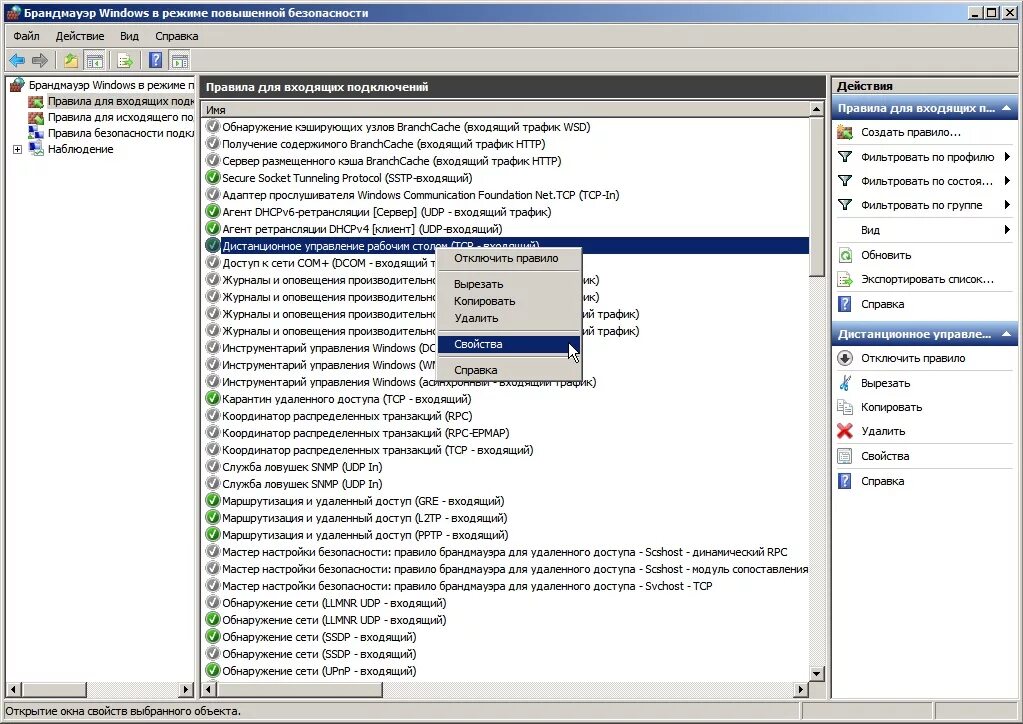Select rule Обнаружение сети (UPnP - входящий)
This screenshot has width=1023, height=724.
[319, 671]
